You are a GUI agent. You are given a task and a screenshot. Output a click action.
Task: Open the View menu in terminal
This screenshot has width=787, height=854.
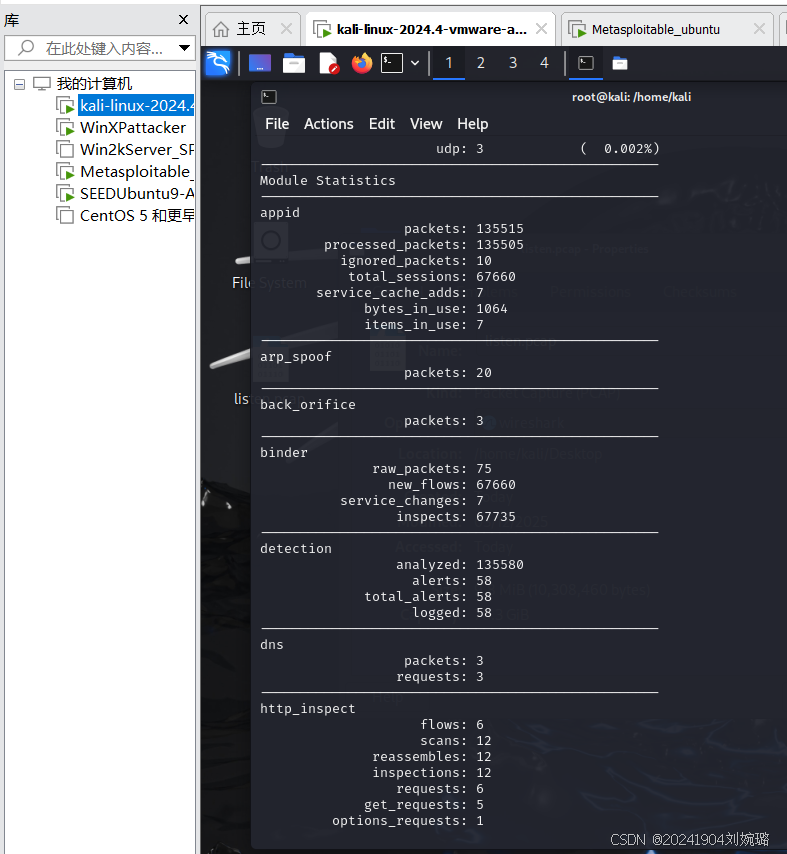(426, 124)
